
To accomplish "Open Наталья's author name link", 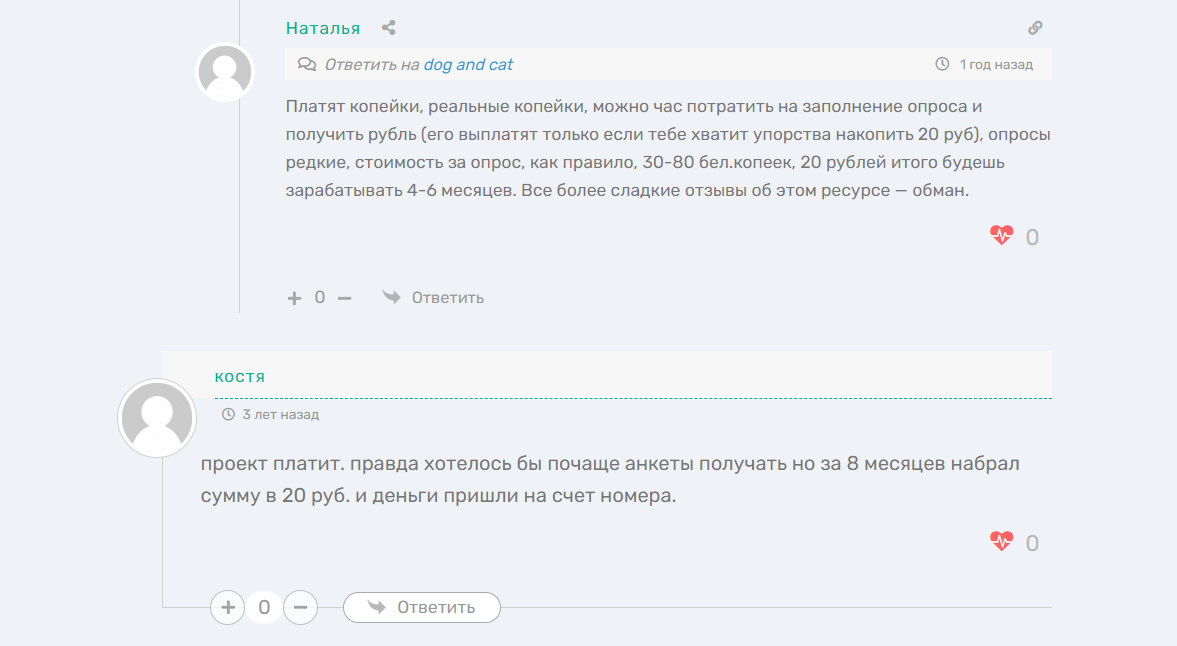I will (322, 28).
